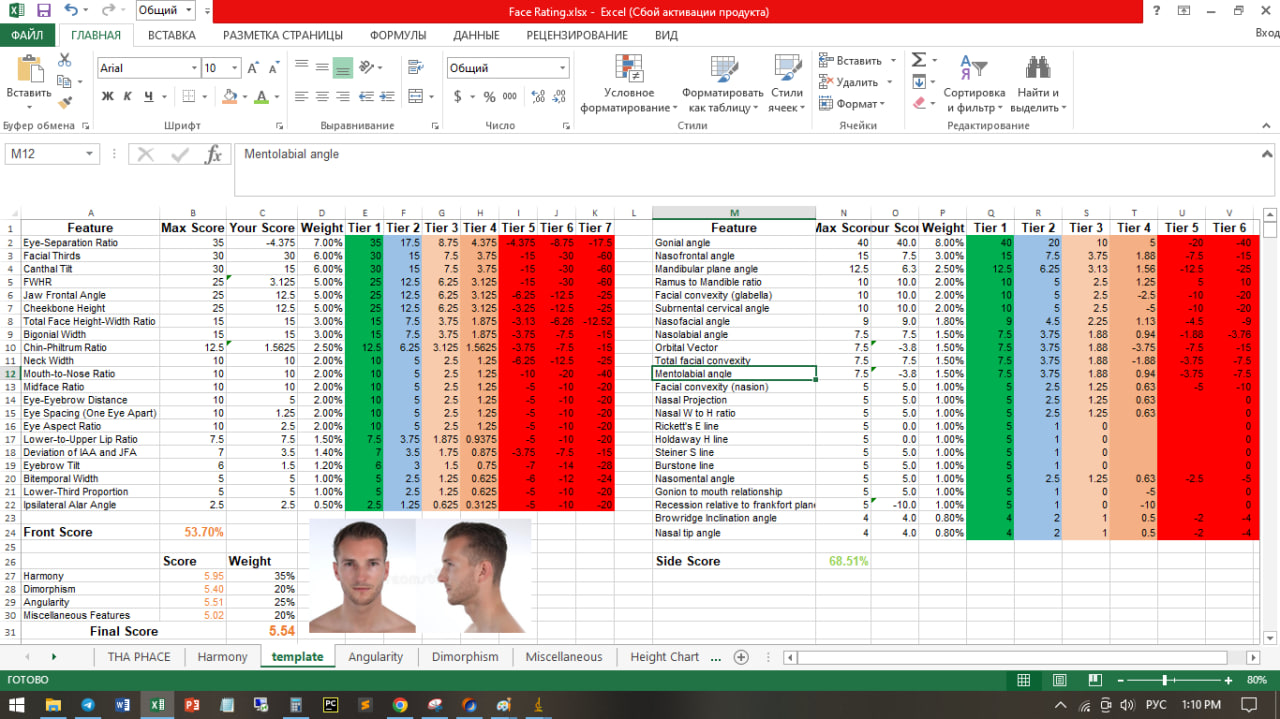The width and height of the screenshot is (1280, 719).
Task: Click the Save disk icon in the quick access toolbar
Action: point(43,11)
